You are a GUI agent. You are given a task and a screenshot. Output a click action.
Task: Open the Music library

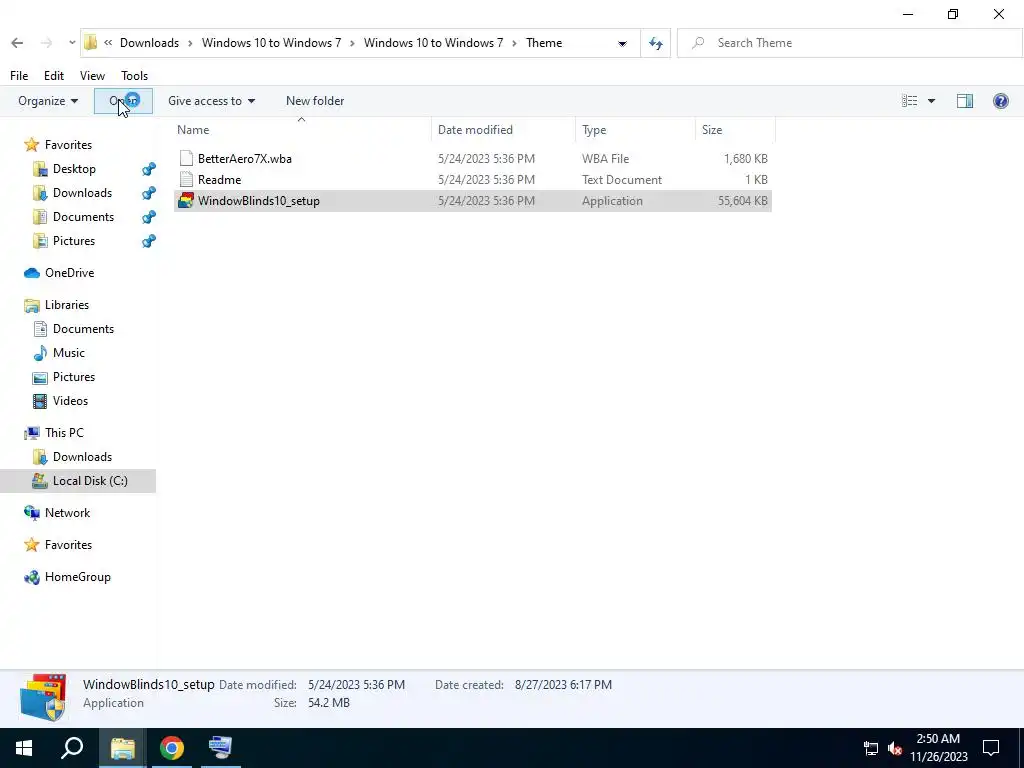pos(69,353)
